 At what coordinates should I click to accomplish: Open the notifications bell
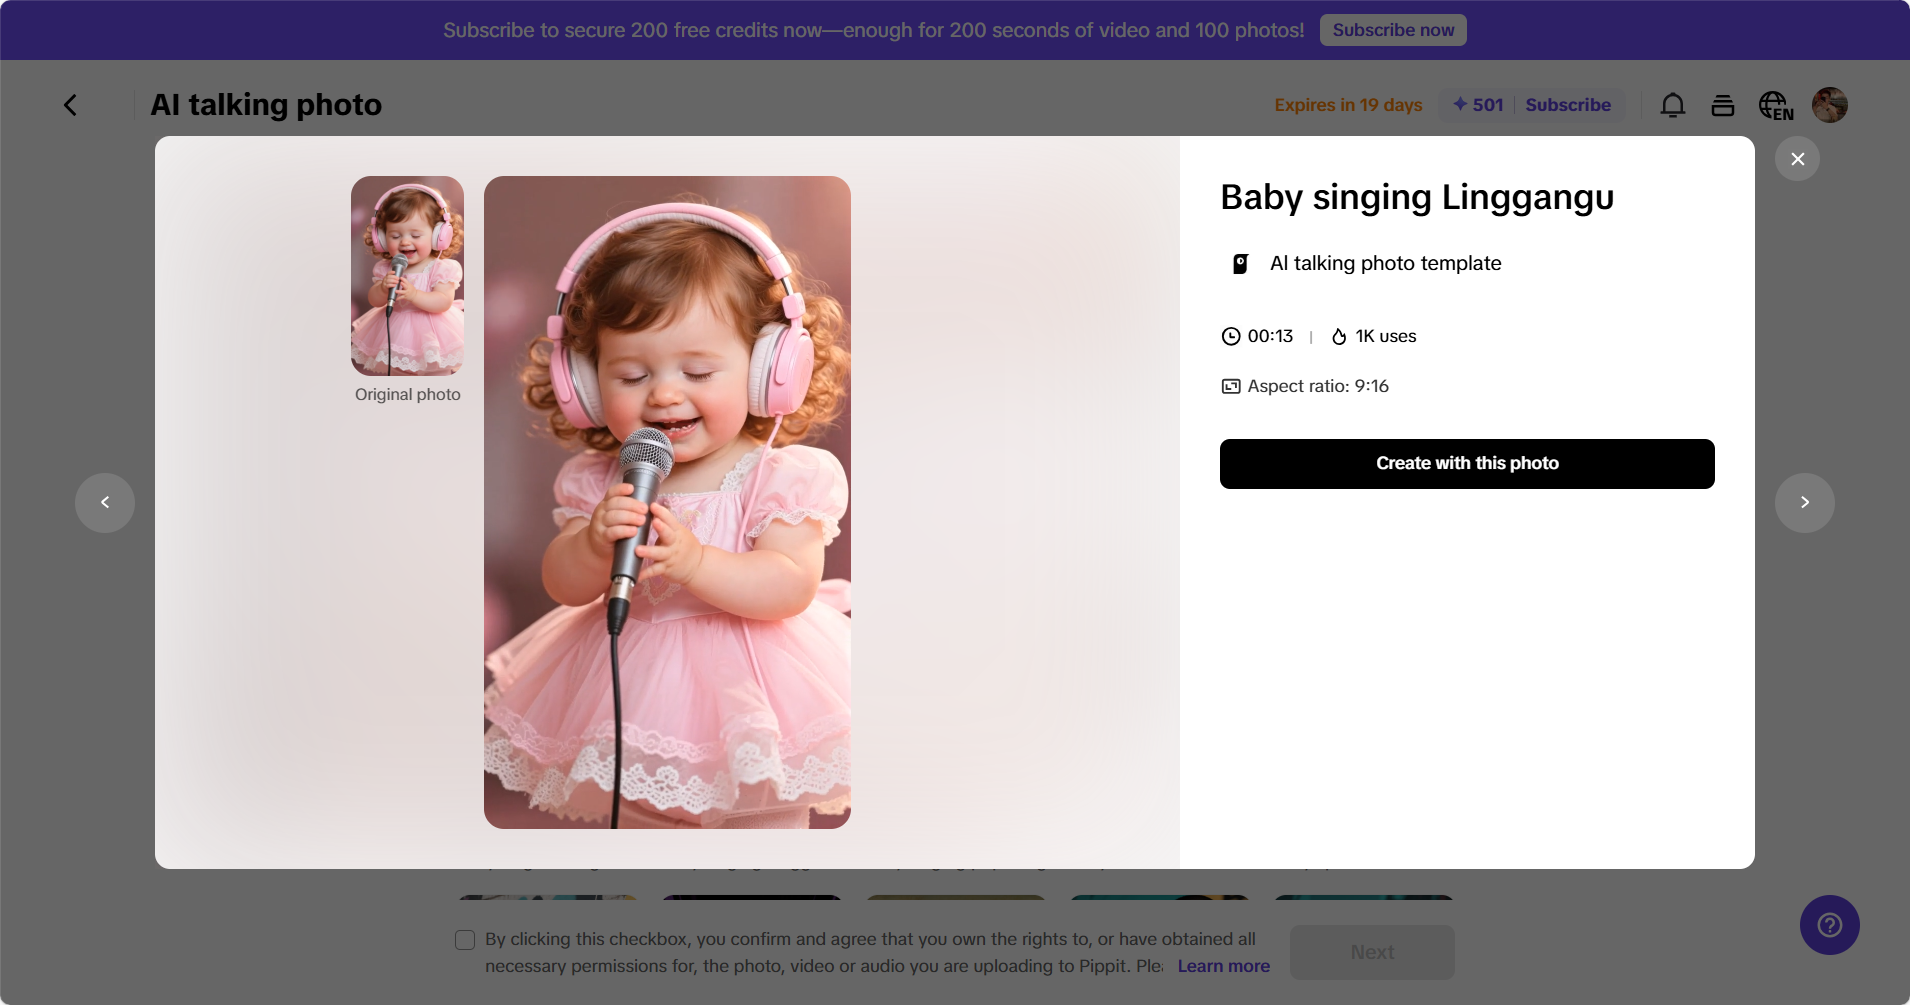point(1672,105)
